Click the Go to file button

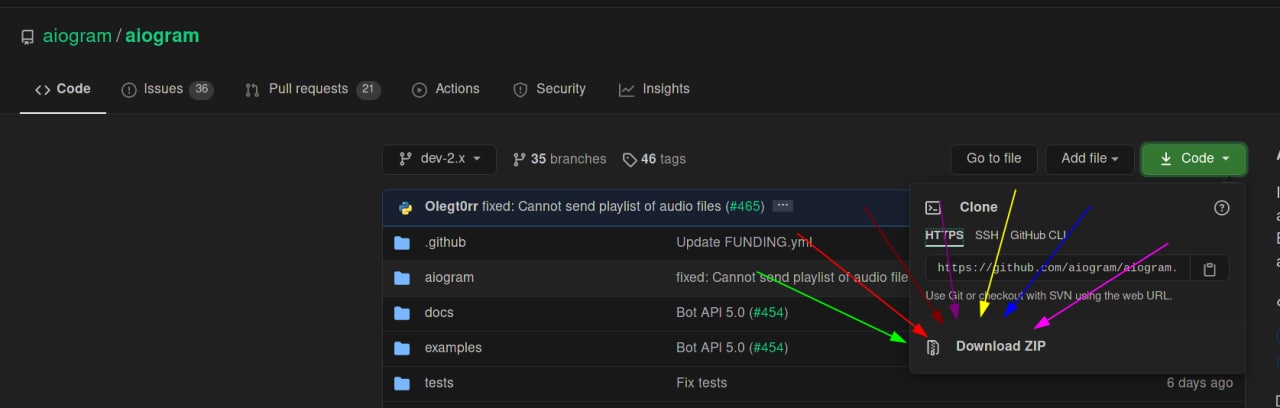993,158
